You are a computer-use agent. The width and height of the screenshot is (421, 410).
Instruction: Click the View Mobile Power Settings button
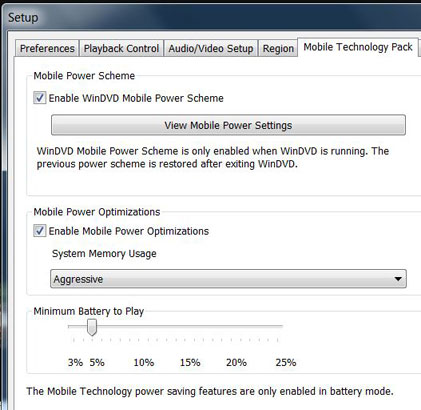(228, 125)
